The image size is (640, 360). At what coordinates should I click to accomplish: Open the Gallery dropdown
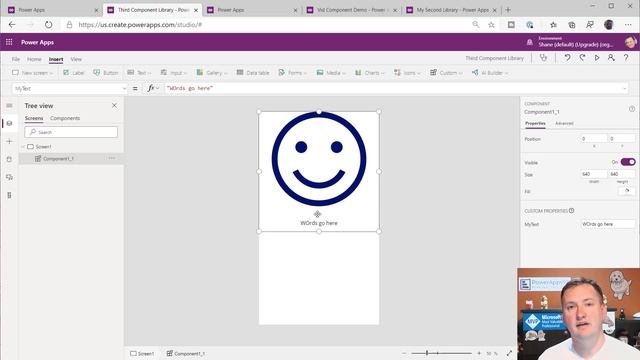click(x=211, y=73)
